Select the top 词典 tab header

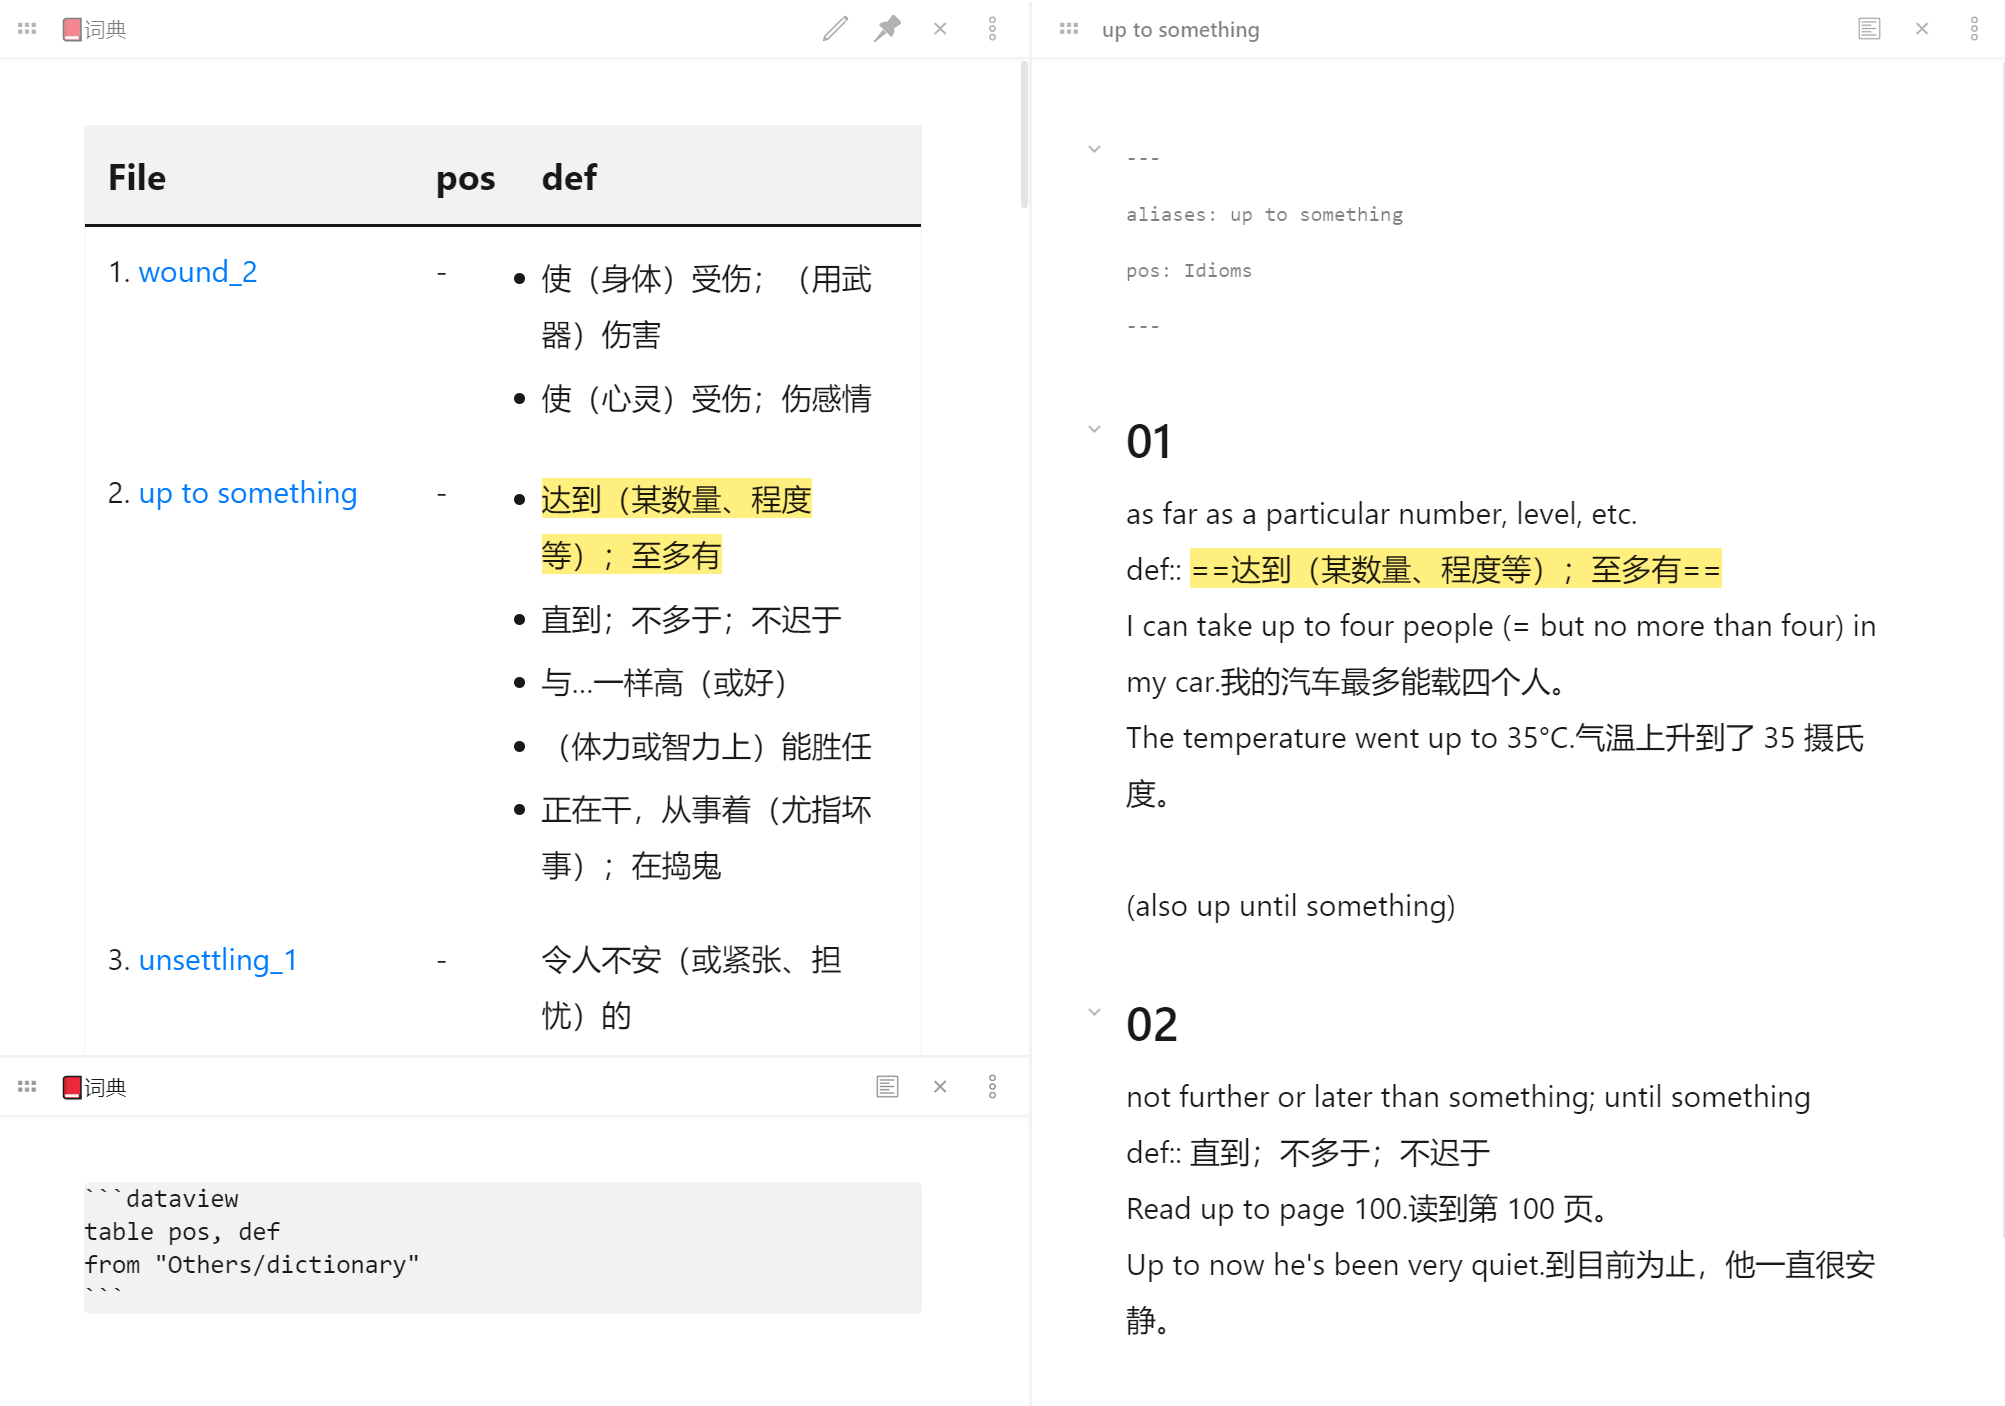coord(105,29)
